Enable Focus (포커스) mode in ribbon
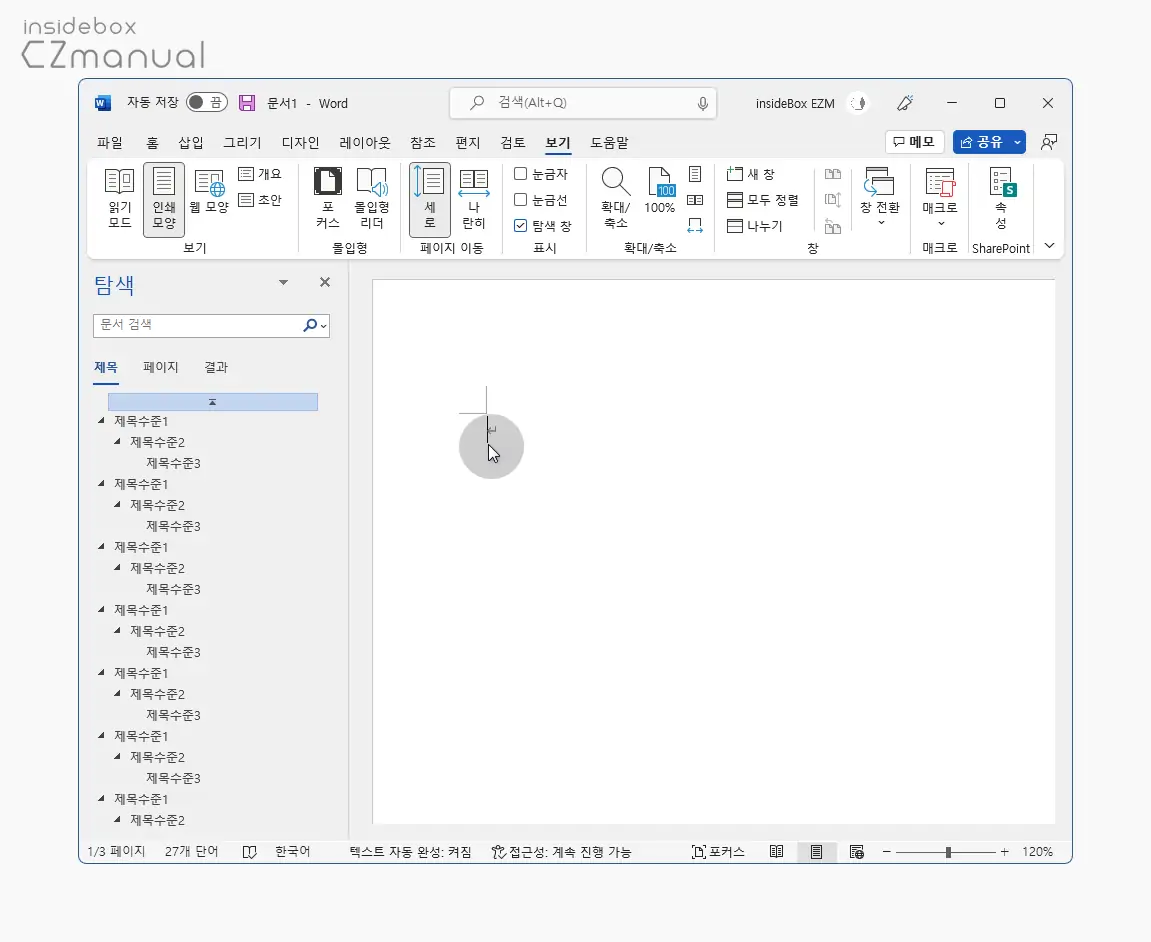The width and height of the screenshot is (1151, 942). [x=327, y=198]
